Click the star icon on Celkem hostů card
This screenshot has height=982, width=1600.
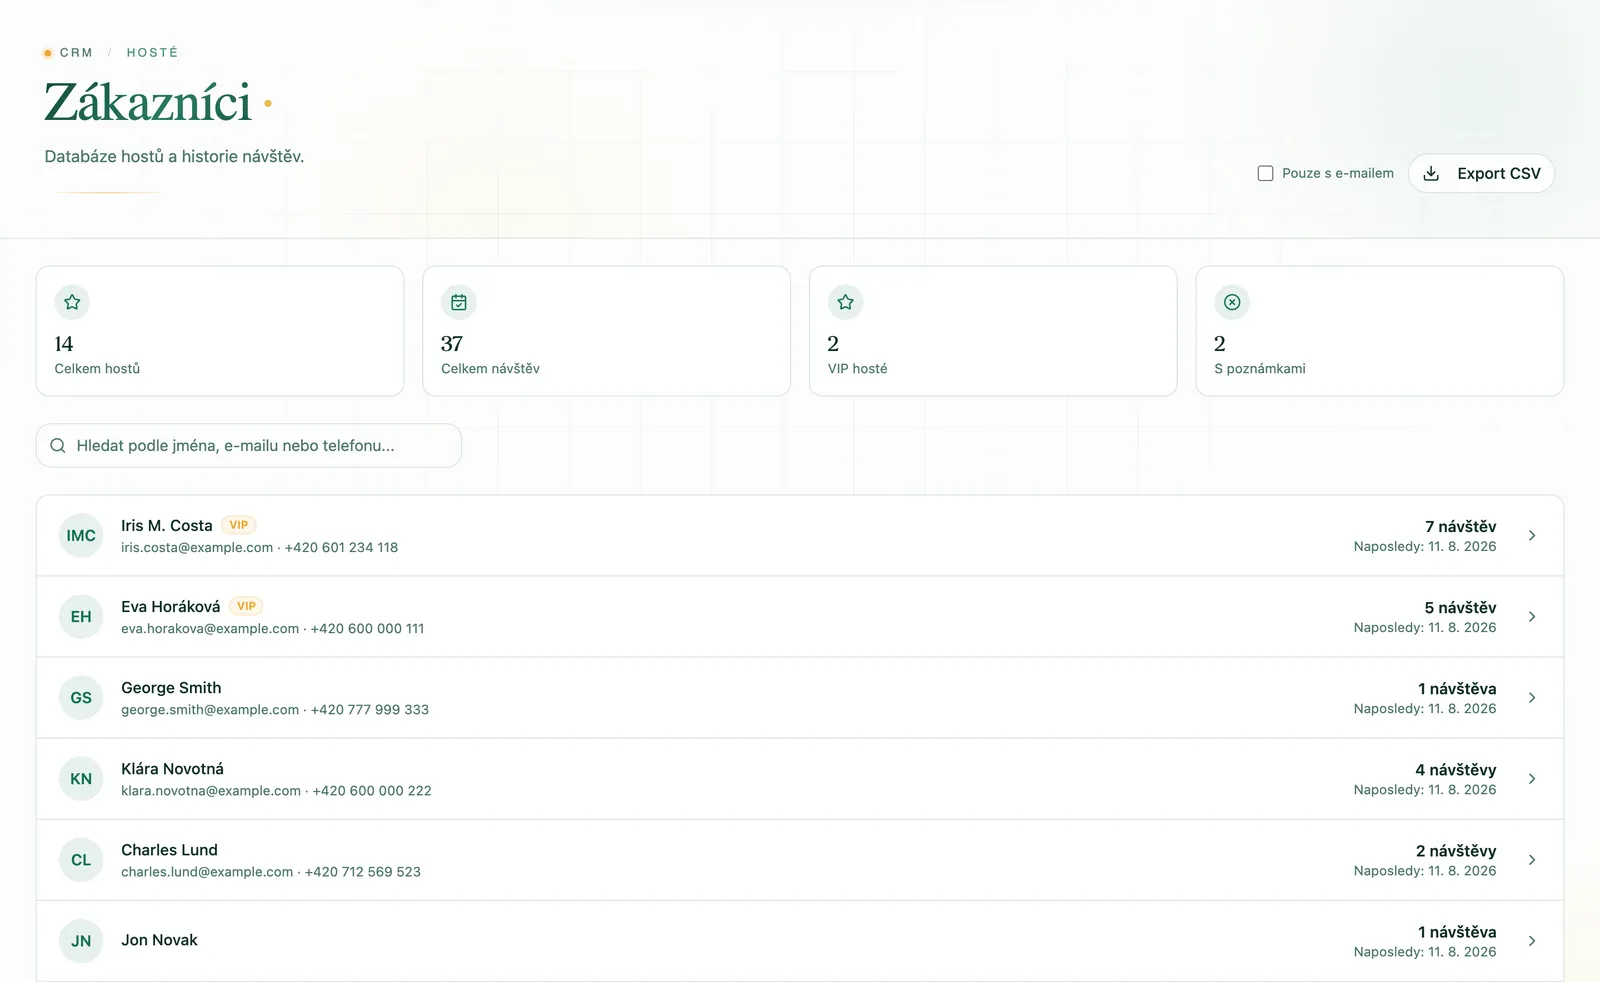pyautogui.click(x=72, y=302)
